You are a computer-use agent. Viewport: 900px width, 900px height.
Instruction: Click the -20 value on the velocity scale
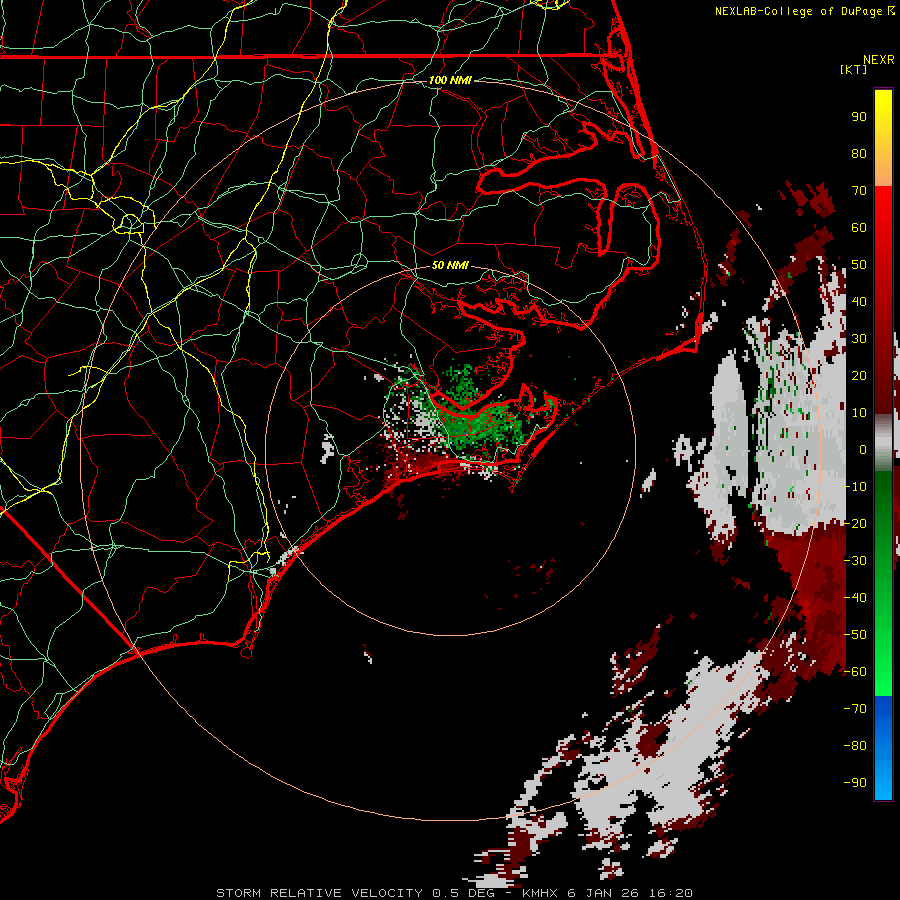coord(855,523)
